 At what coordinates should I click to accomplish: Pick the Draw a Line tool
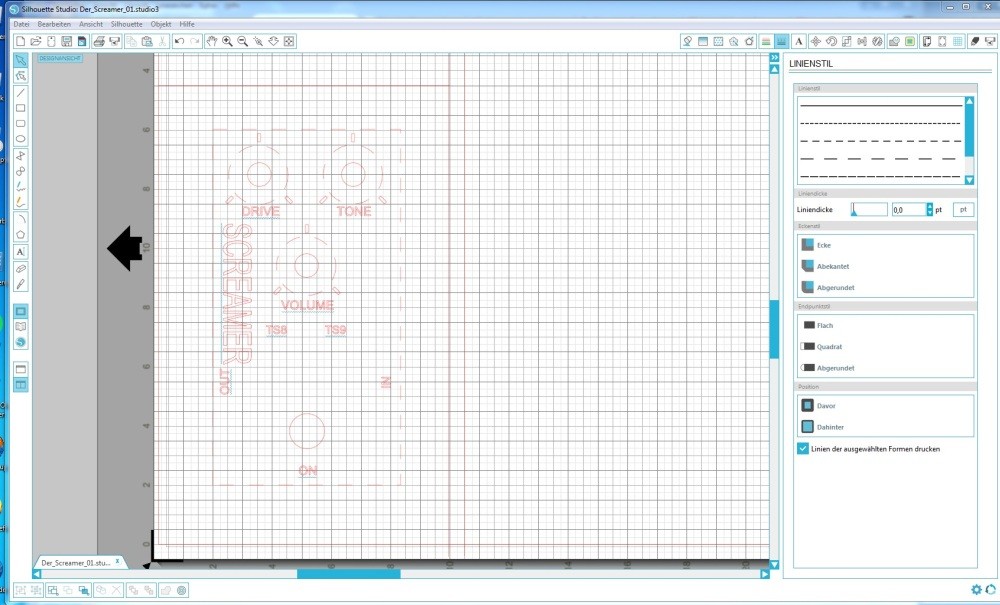pos(20,92)
